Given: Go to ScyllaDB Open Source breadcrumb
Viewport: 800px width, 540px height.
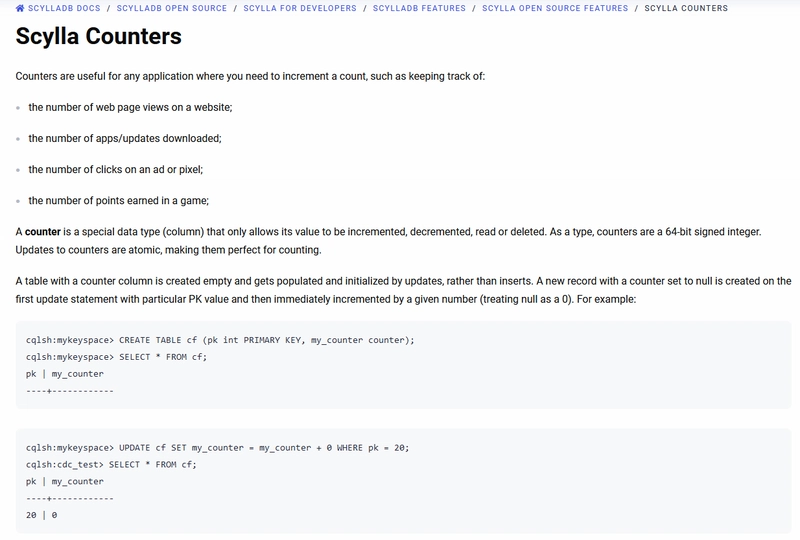Looking at the screenshot, I should [171, 8].
